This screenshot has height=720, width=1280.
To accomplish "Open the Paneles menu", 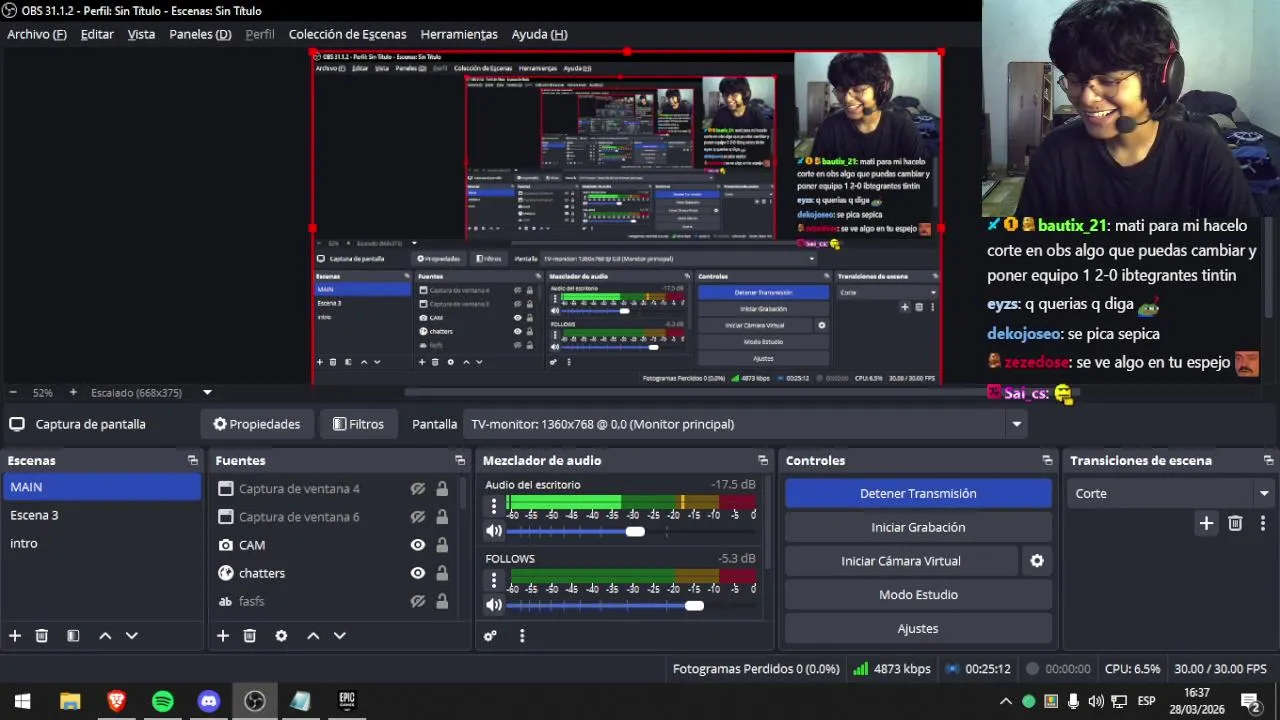I will 200,34.
